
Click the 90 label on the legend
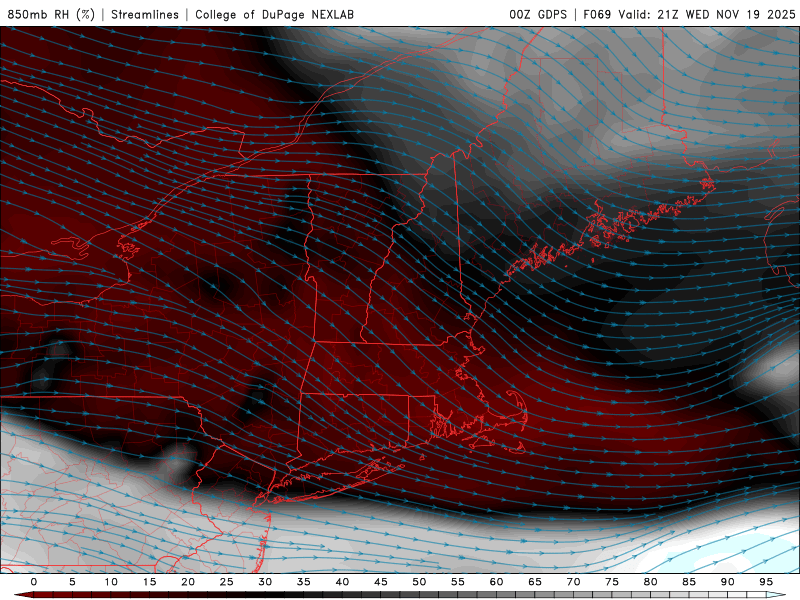coord(728,582)
